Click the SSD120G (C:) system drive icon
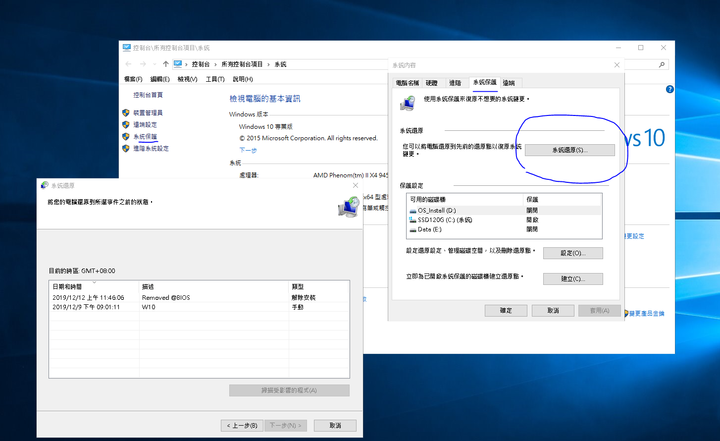Screen dimensions: 720x441 (x=413, y=220)
